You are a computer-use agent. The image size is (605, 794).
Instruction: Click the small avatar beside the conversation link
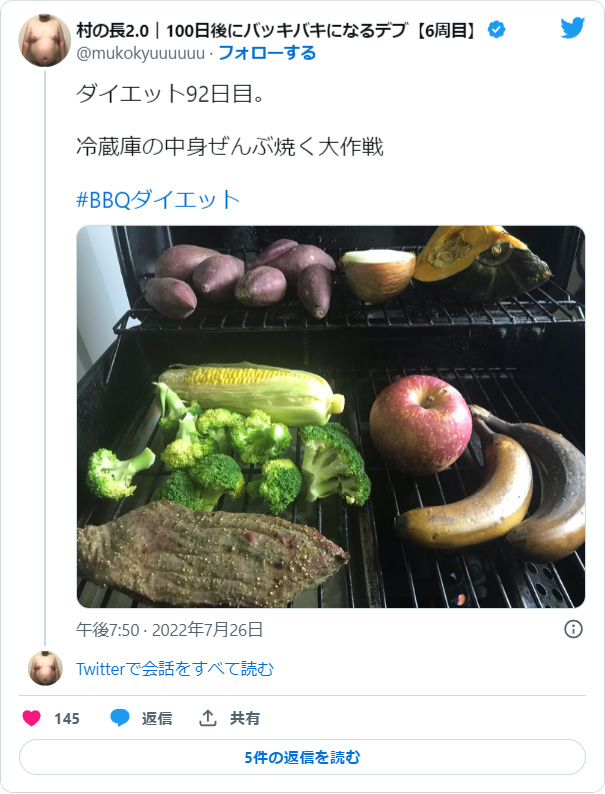pyautogui.click(x=45, y=668)
